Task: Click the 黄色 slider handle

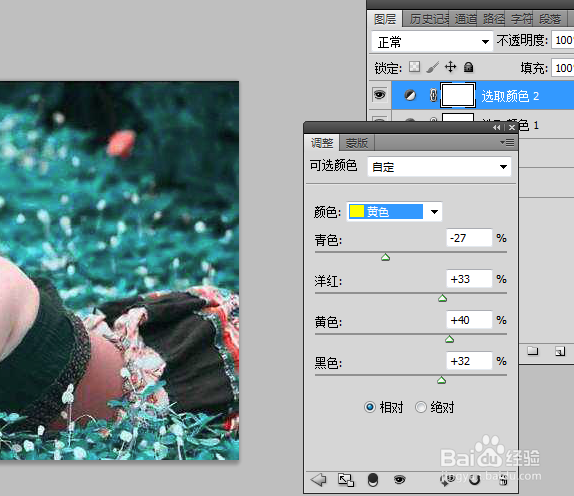Action: coord(450,339)
